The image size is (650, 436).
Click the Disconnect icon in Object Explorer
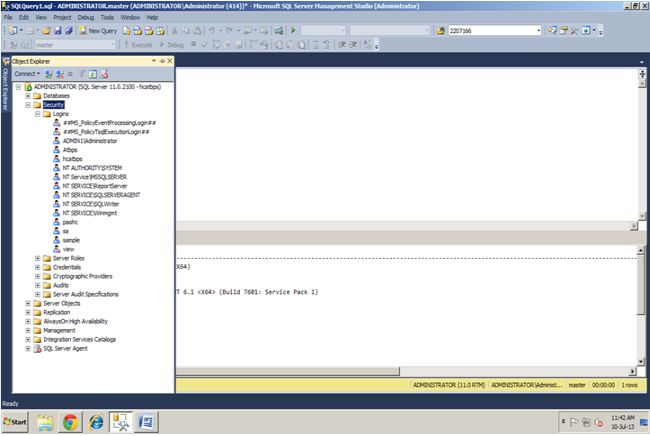point(60,74)
